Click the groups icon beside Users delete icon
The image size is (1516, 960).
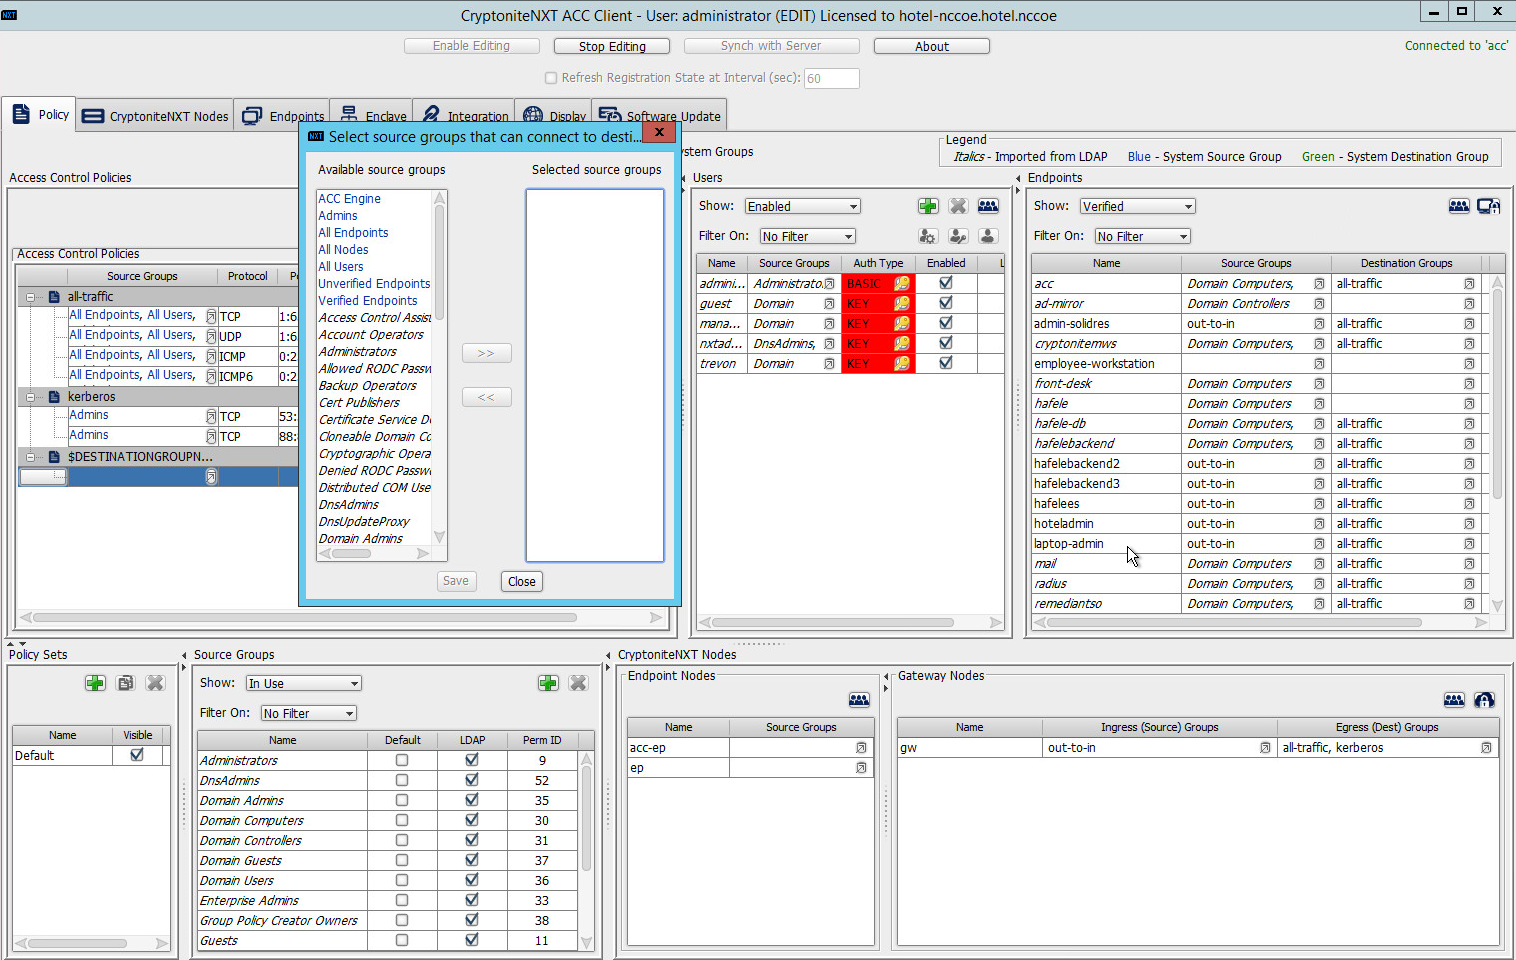click(x=988, y=206)
